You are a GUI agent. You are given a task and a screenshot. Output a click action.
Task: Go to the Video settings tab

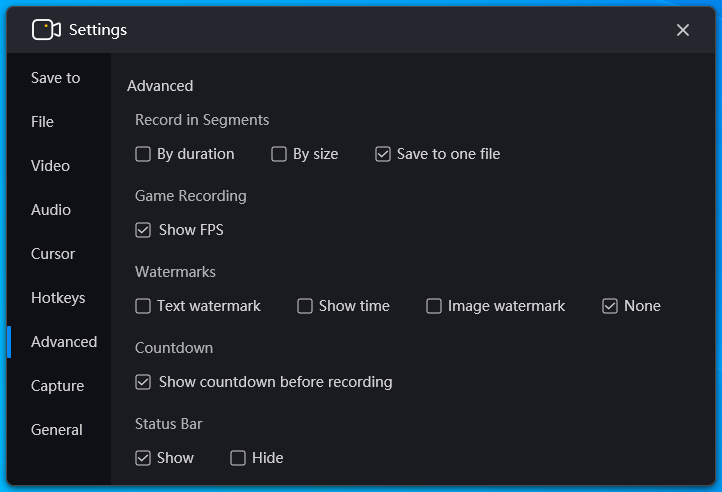(x=51, y=166)
